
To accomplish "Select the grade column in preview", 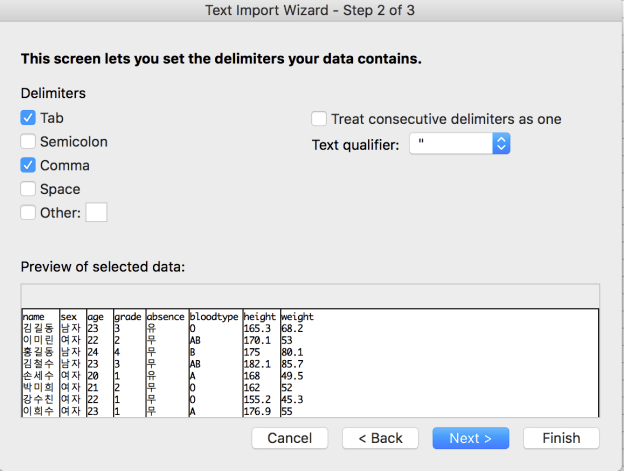I will tap(129, 363).
